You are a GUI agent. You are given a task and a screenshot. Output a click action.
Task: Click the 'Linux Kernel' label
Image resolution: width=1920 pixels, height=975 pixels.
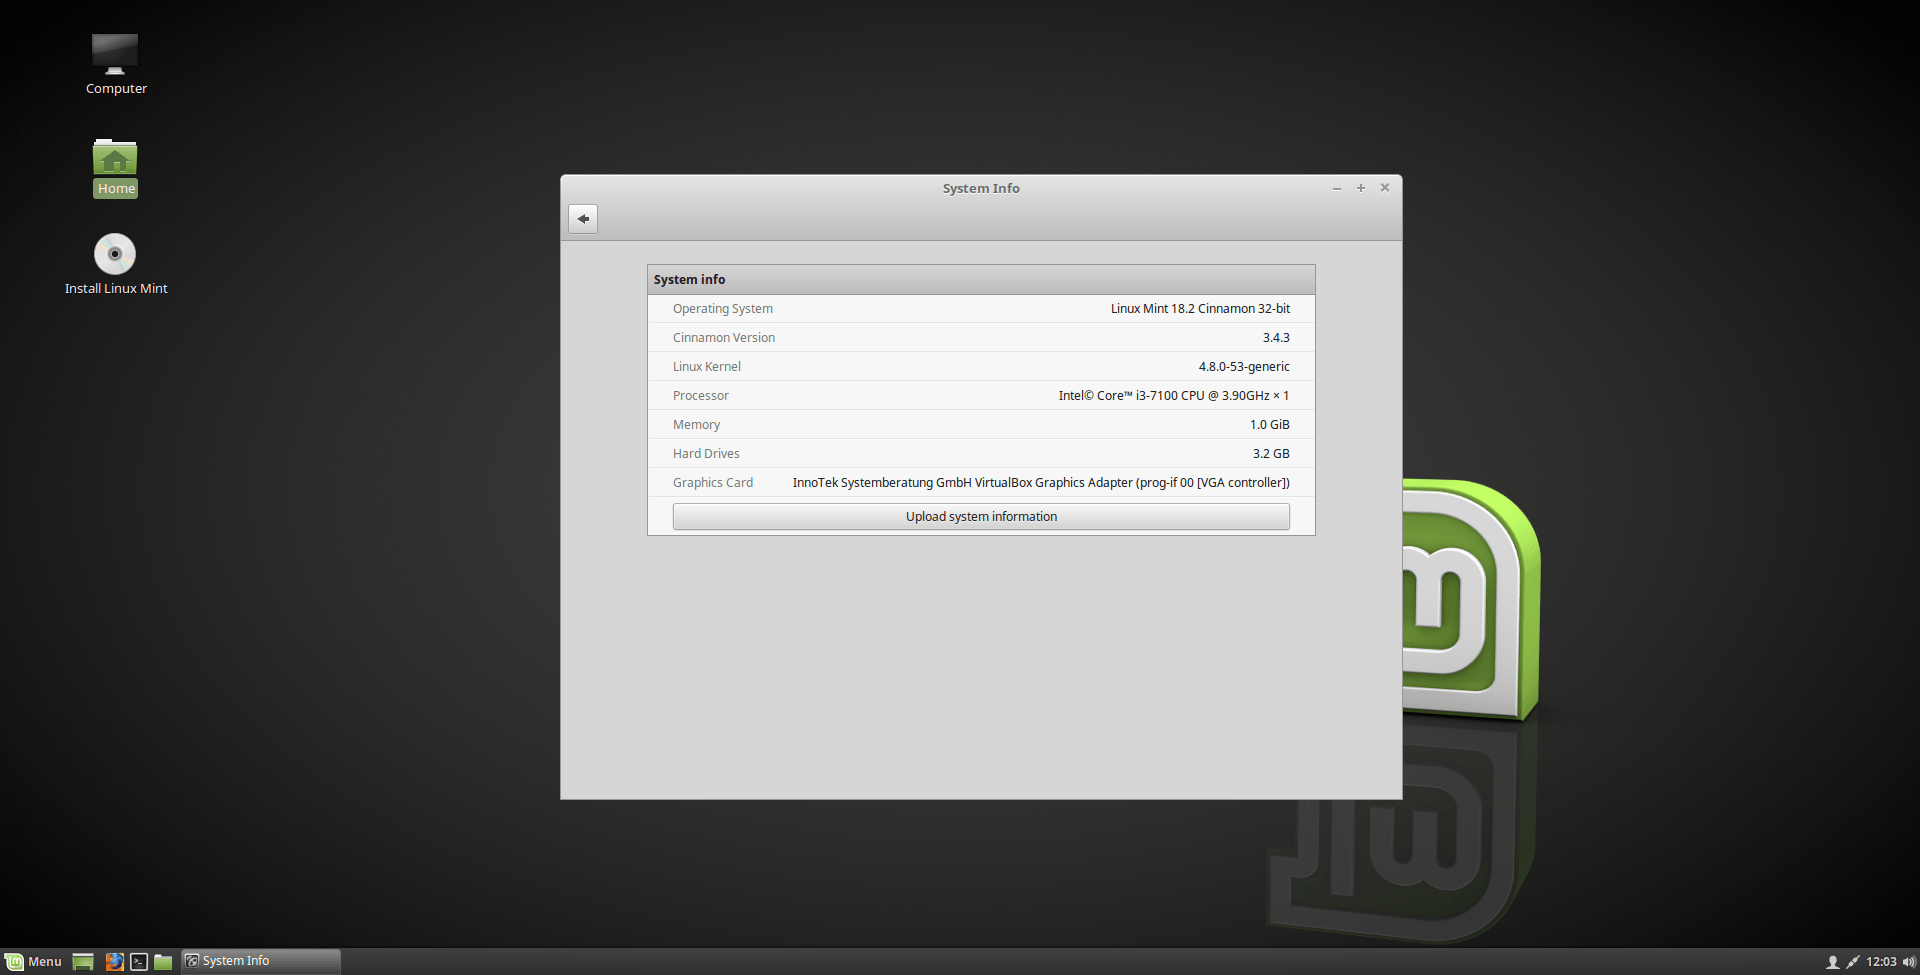click(x=707, y=367)
